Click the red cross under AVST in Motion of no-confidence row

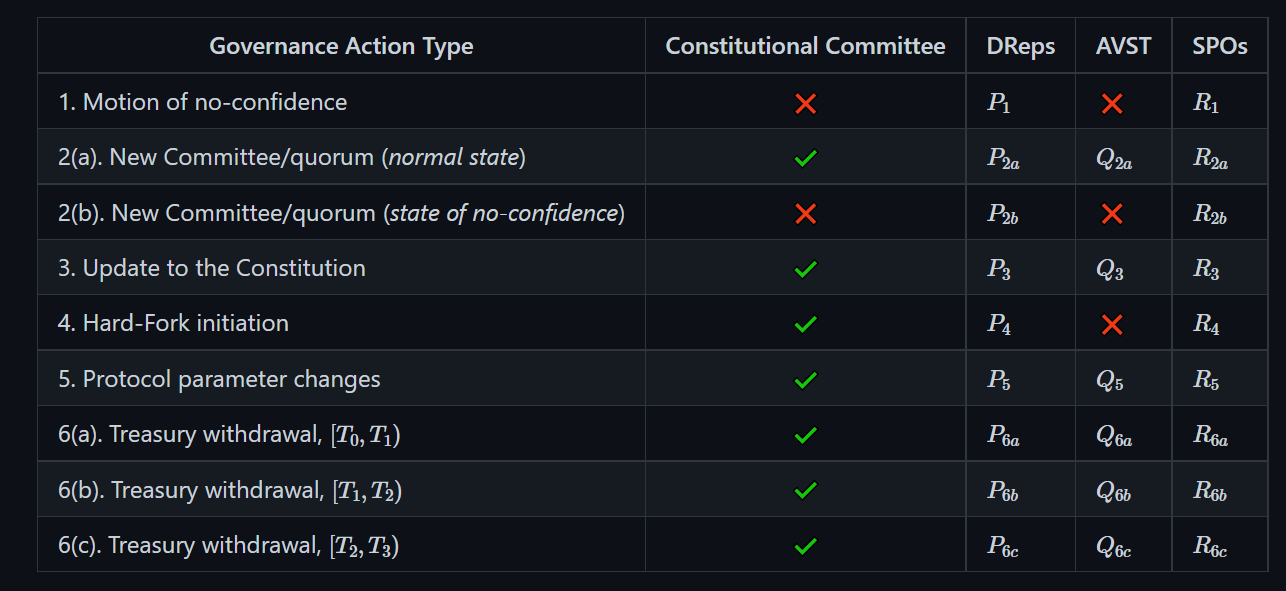click(x=1111, y=103)
